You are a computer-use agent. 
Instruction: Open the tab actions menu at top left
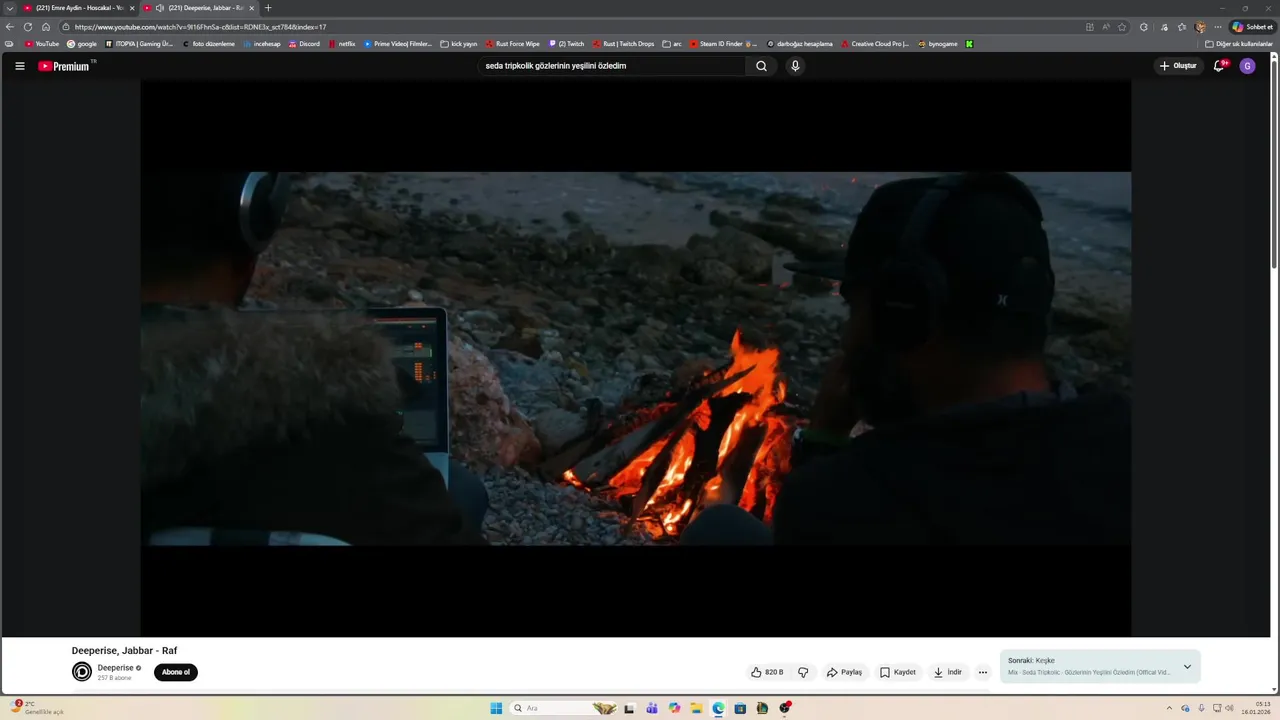click(x=10, y=8)
